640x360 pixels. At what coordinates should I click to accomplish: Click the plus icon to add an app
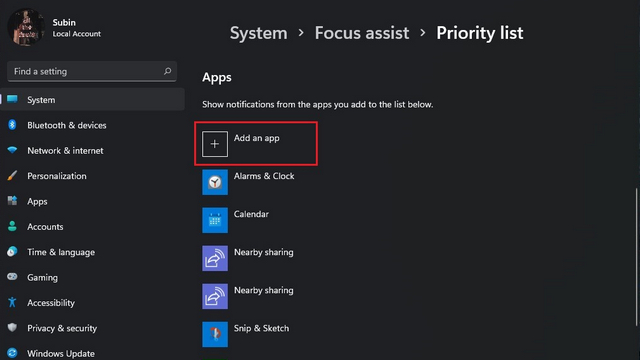tap(215, 144)
